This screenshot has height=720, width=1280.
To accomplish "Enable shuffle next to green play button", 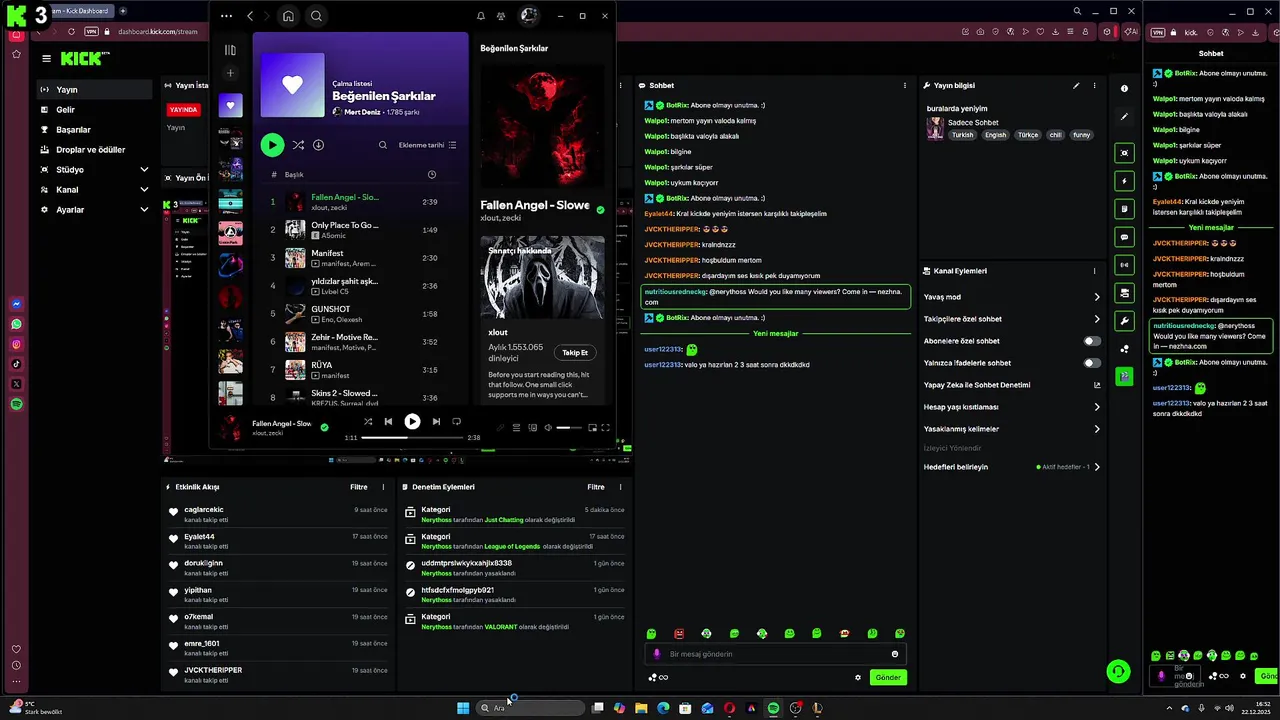I will pyautogui.click(x=298, y=145).
